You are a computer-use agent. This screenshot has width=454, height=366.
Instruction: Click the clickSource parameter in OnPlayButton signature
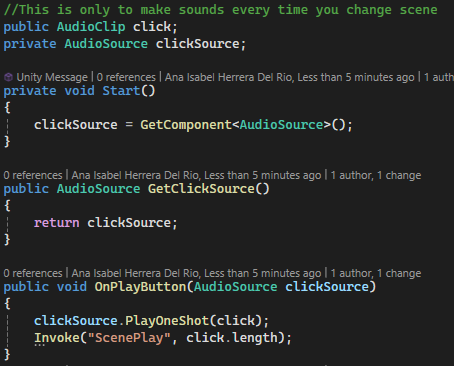tap(327, 287)
